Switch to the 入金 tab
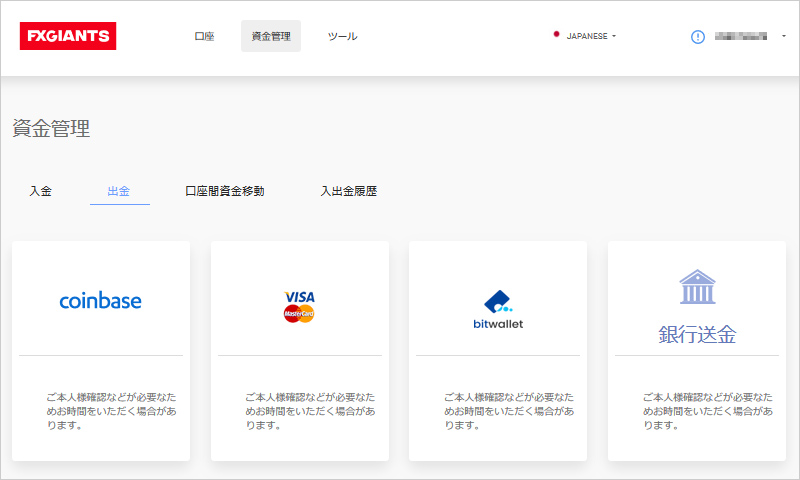 [x=40, y=191]
